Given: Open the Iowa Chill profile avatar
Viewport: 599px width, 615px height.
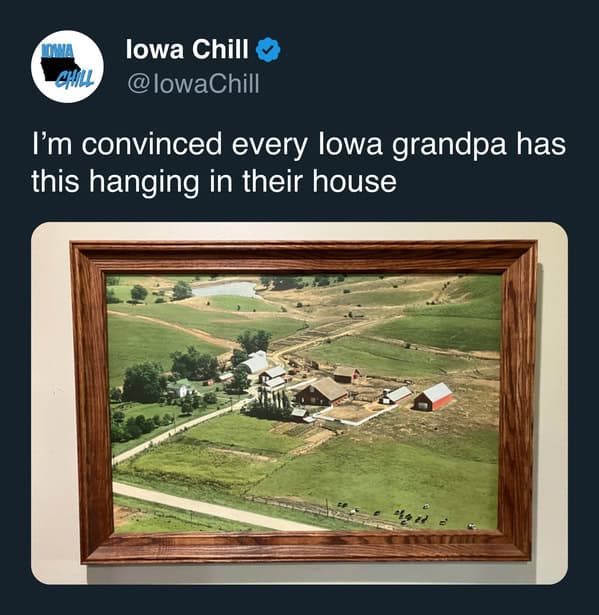Looking at the screenshot, I should [67, 67].
